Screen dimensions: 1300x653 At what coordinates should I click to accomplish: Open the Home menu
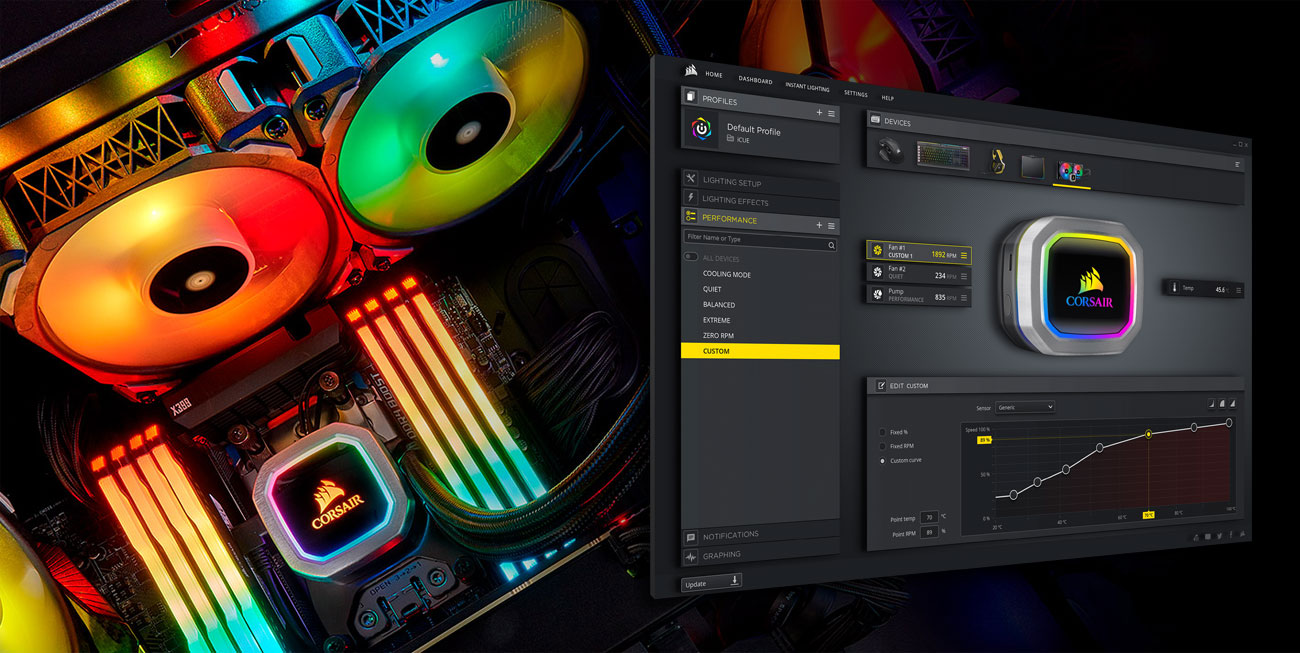point(714,74)
